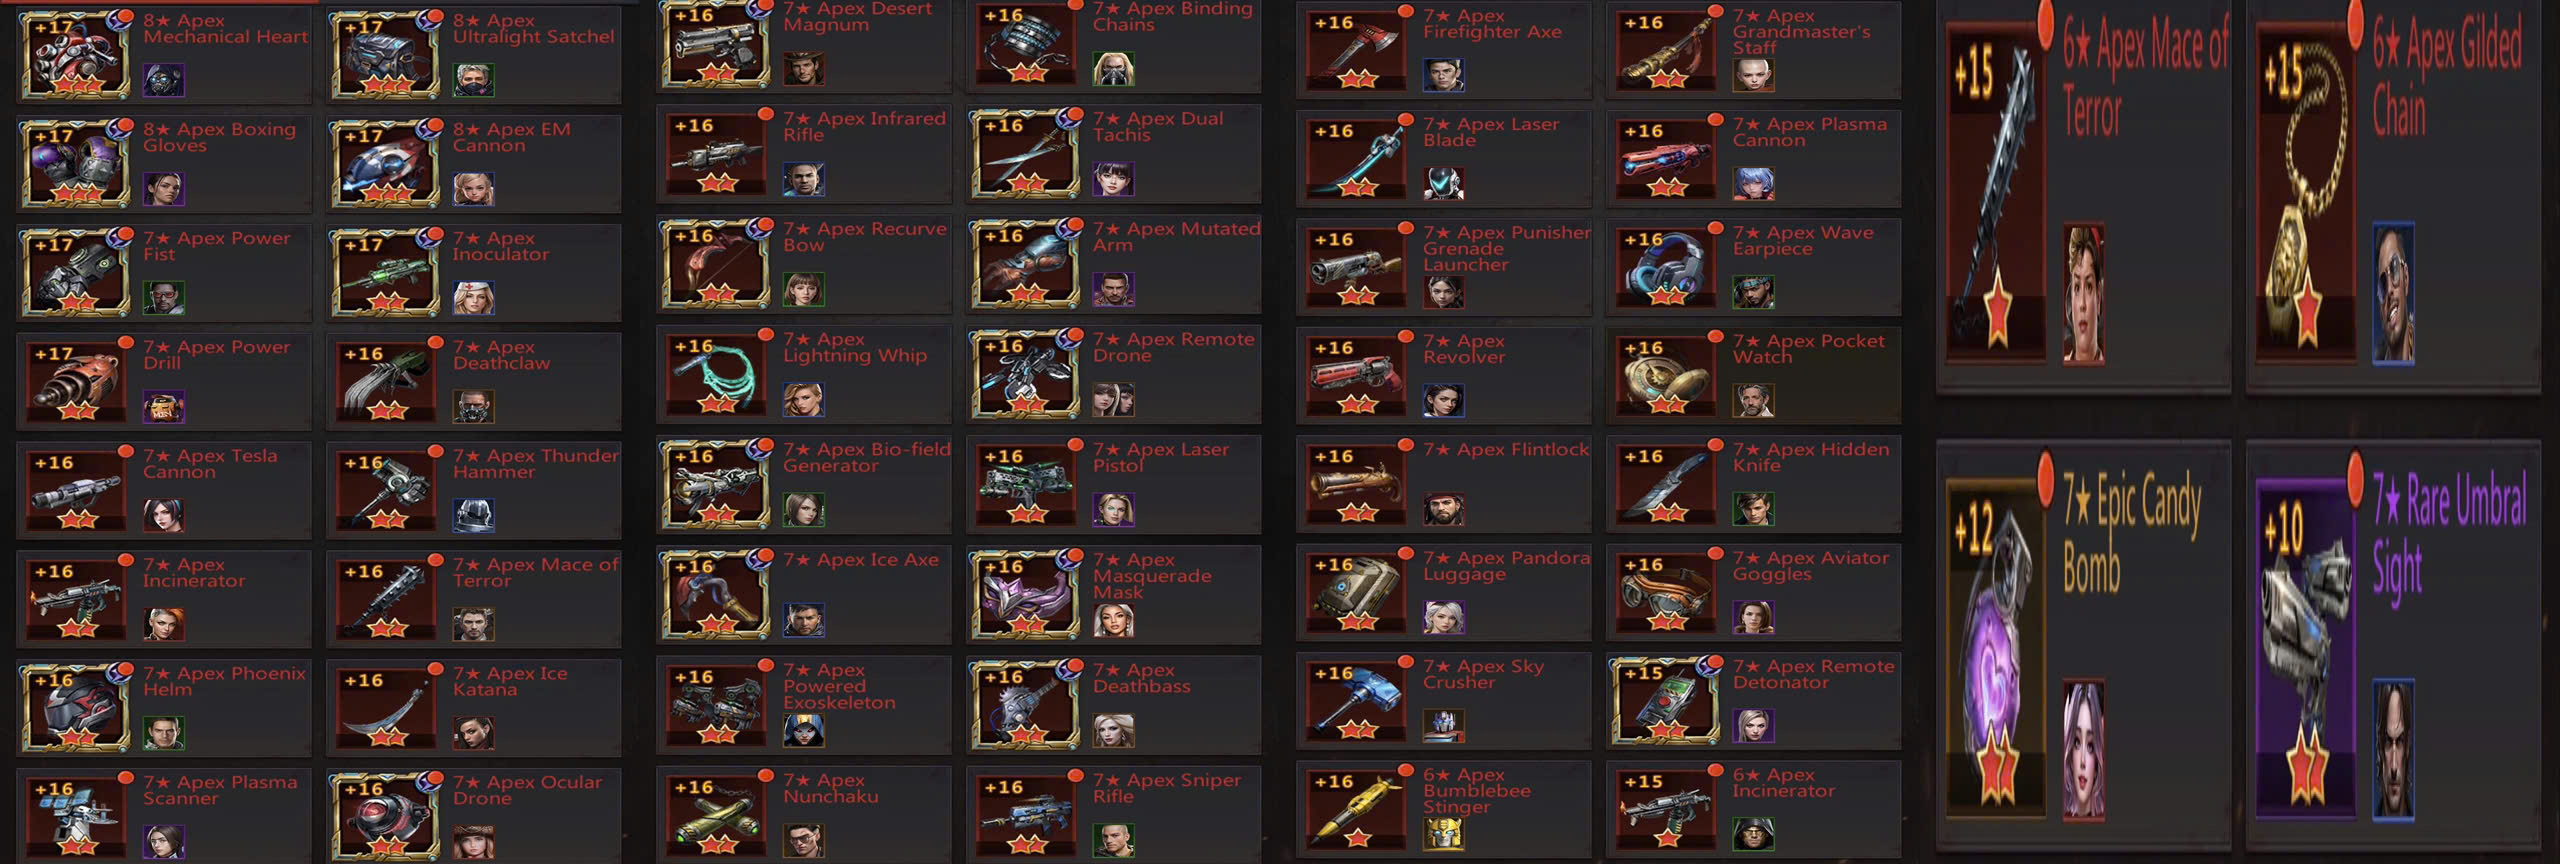
Task: Select the Apex EM Cannon icon
Action: click(386, 163)
